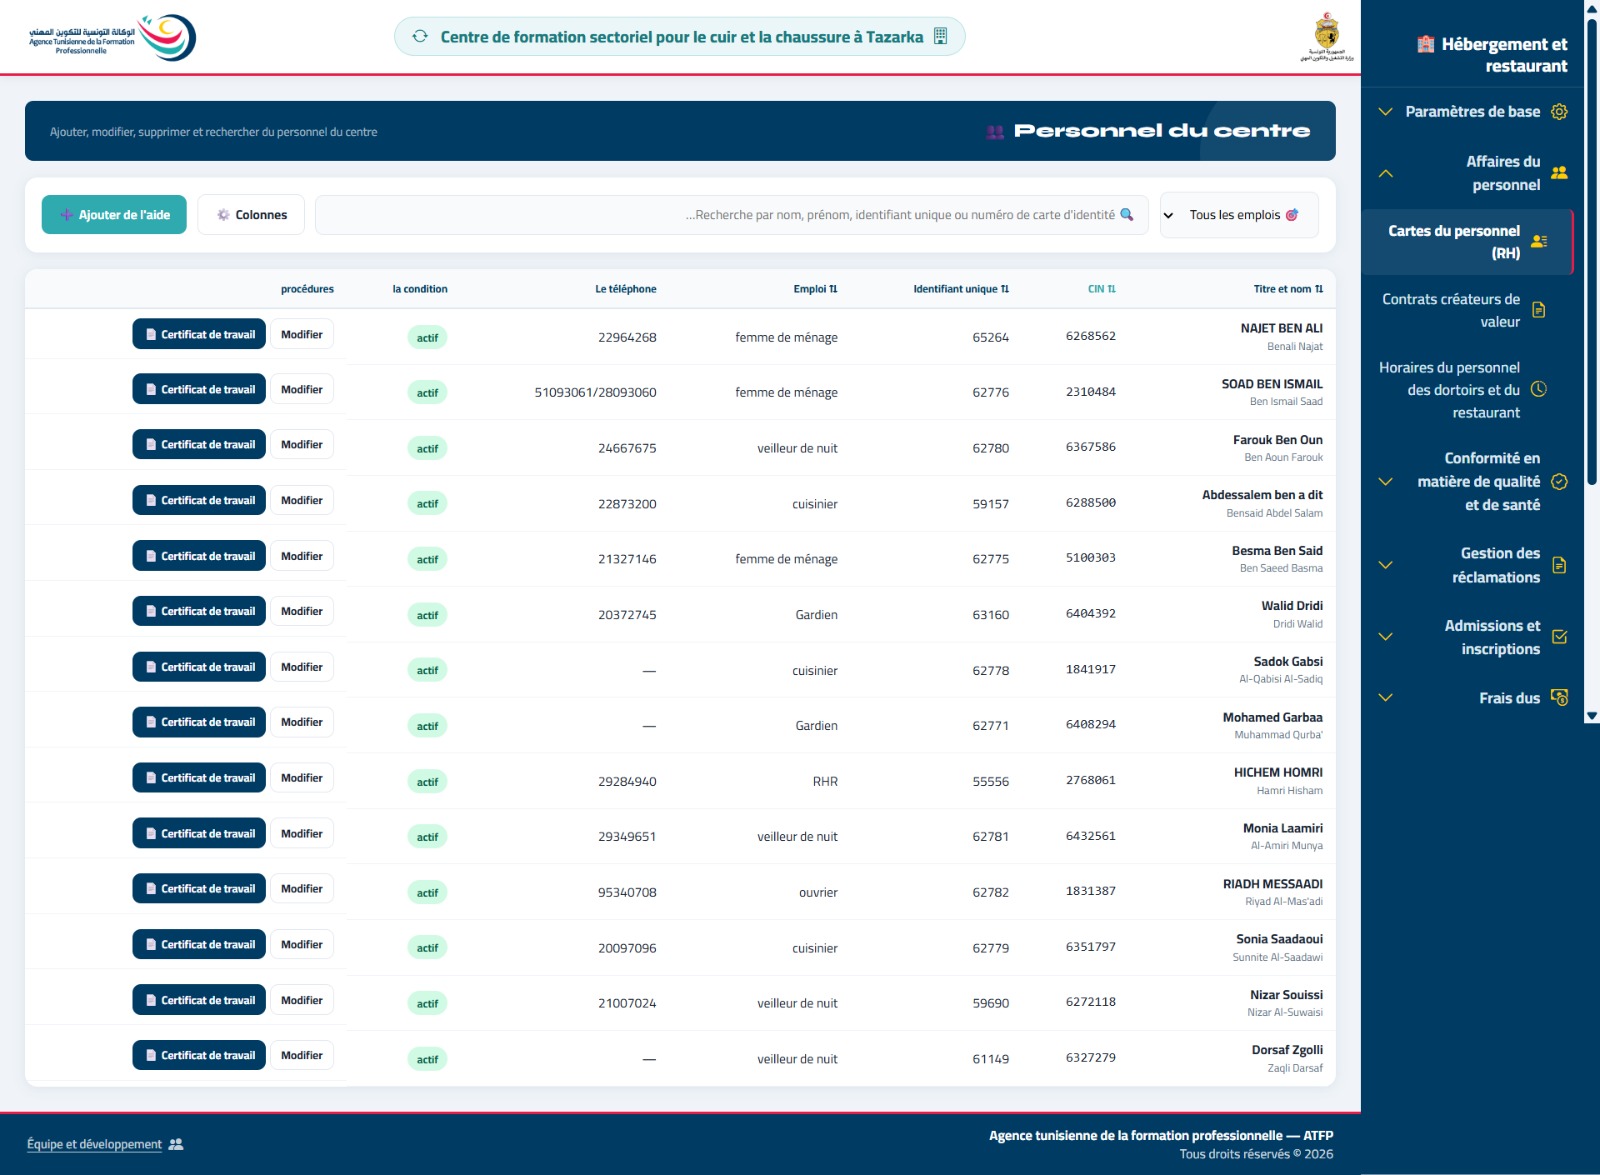Click the Contrats créateurs de valeur document icon
This screenshot has height=1175, width=1600.
click(1539, 310)
